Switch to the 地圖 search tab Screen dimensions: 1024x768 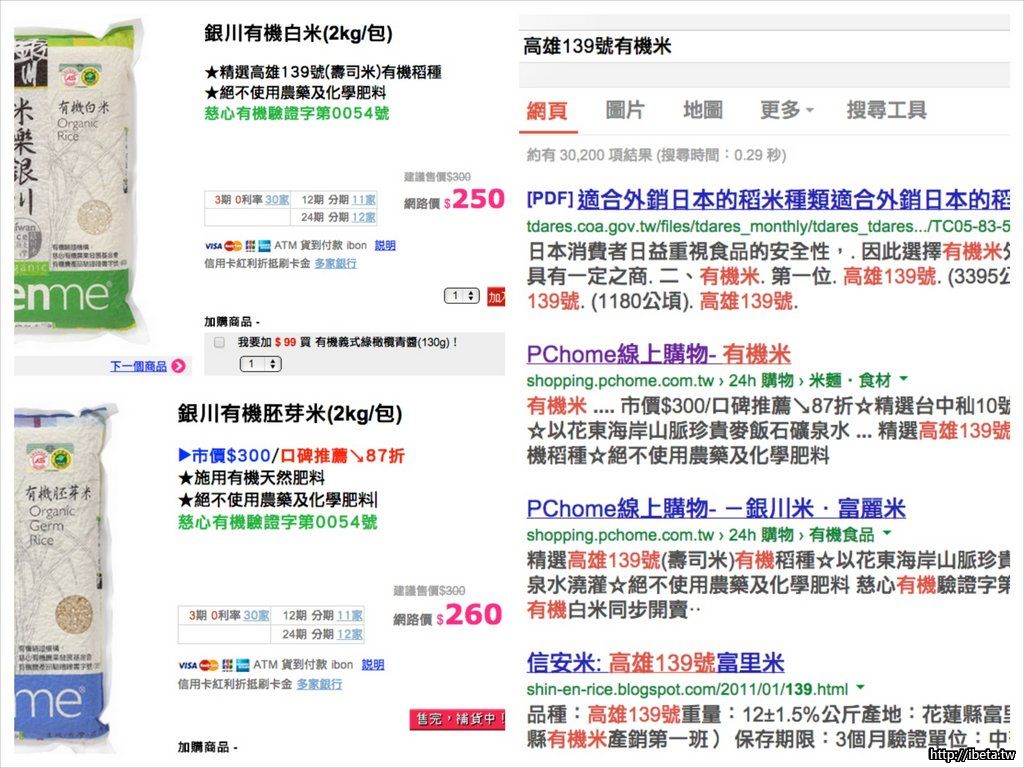pyautogui.click(x=703, y=110)
